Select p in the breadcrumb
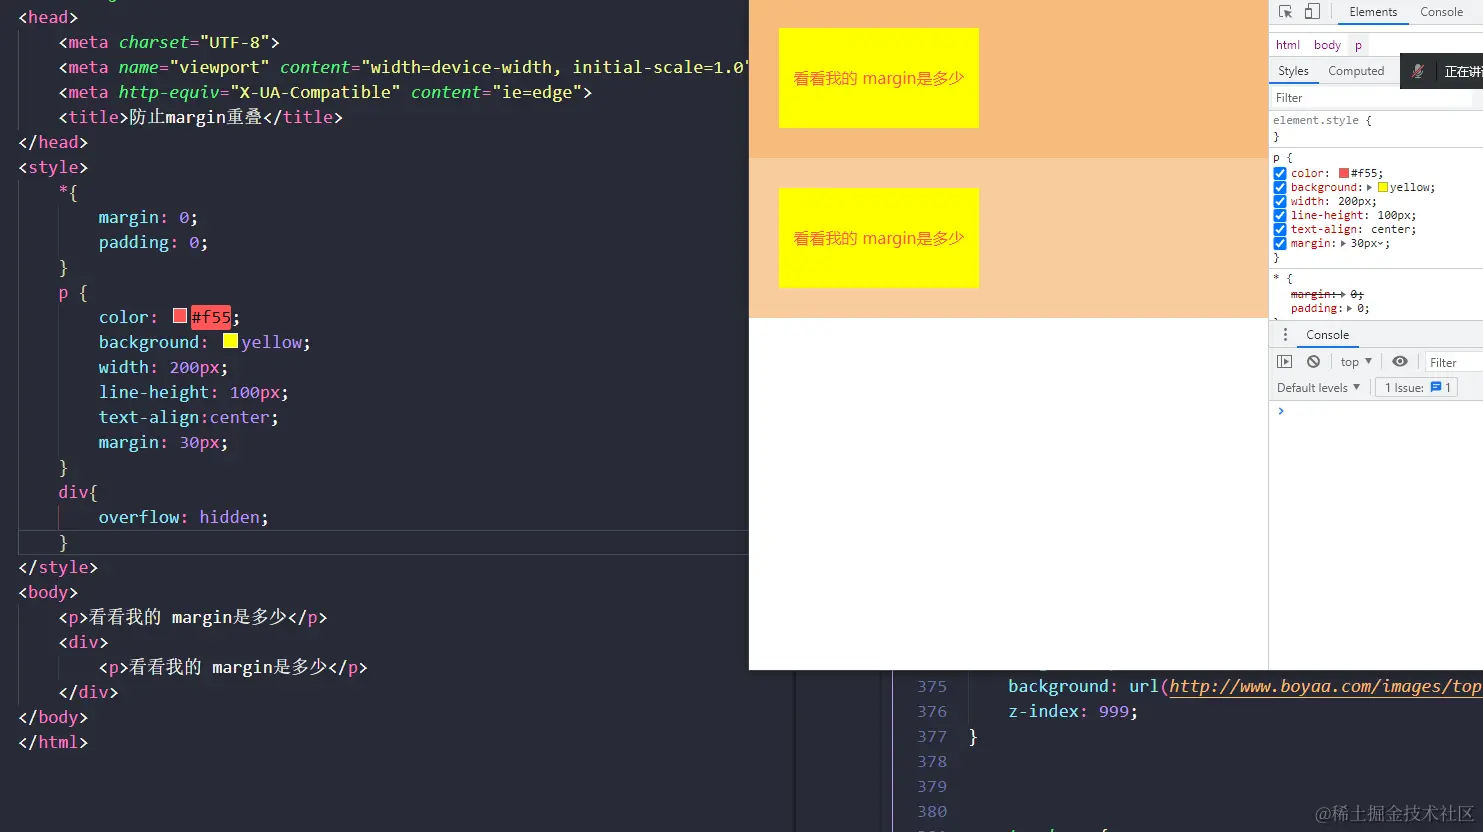 [1358, 45]
